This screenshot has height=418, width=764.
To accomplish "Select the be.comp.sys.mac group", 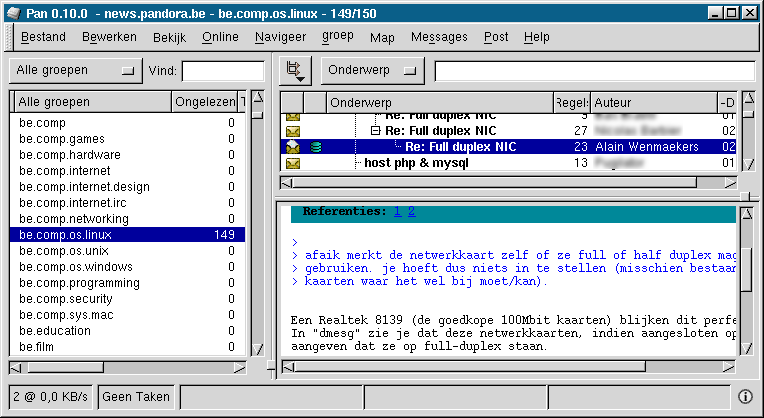I will pos(127,315).
